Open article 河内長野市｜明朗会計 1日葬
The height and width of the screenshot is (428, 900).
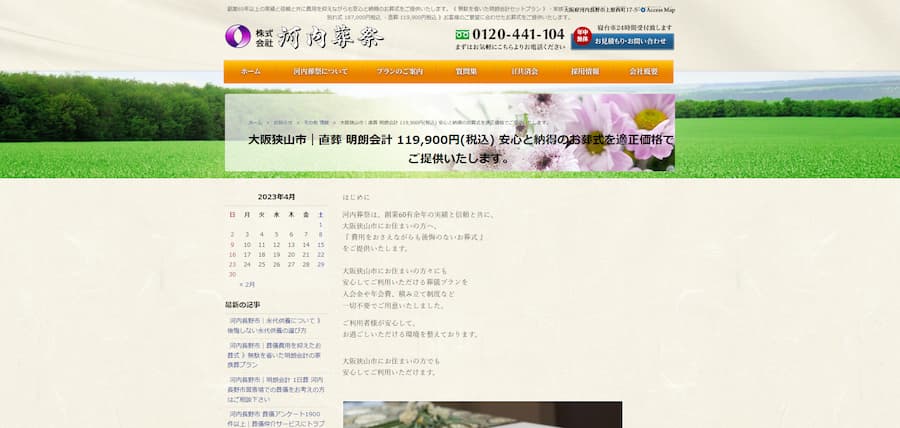click(274, 390)
